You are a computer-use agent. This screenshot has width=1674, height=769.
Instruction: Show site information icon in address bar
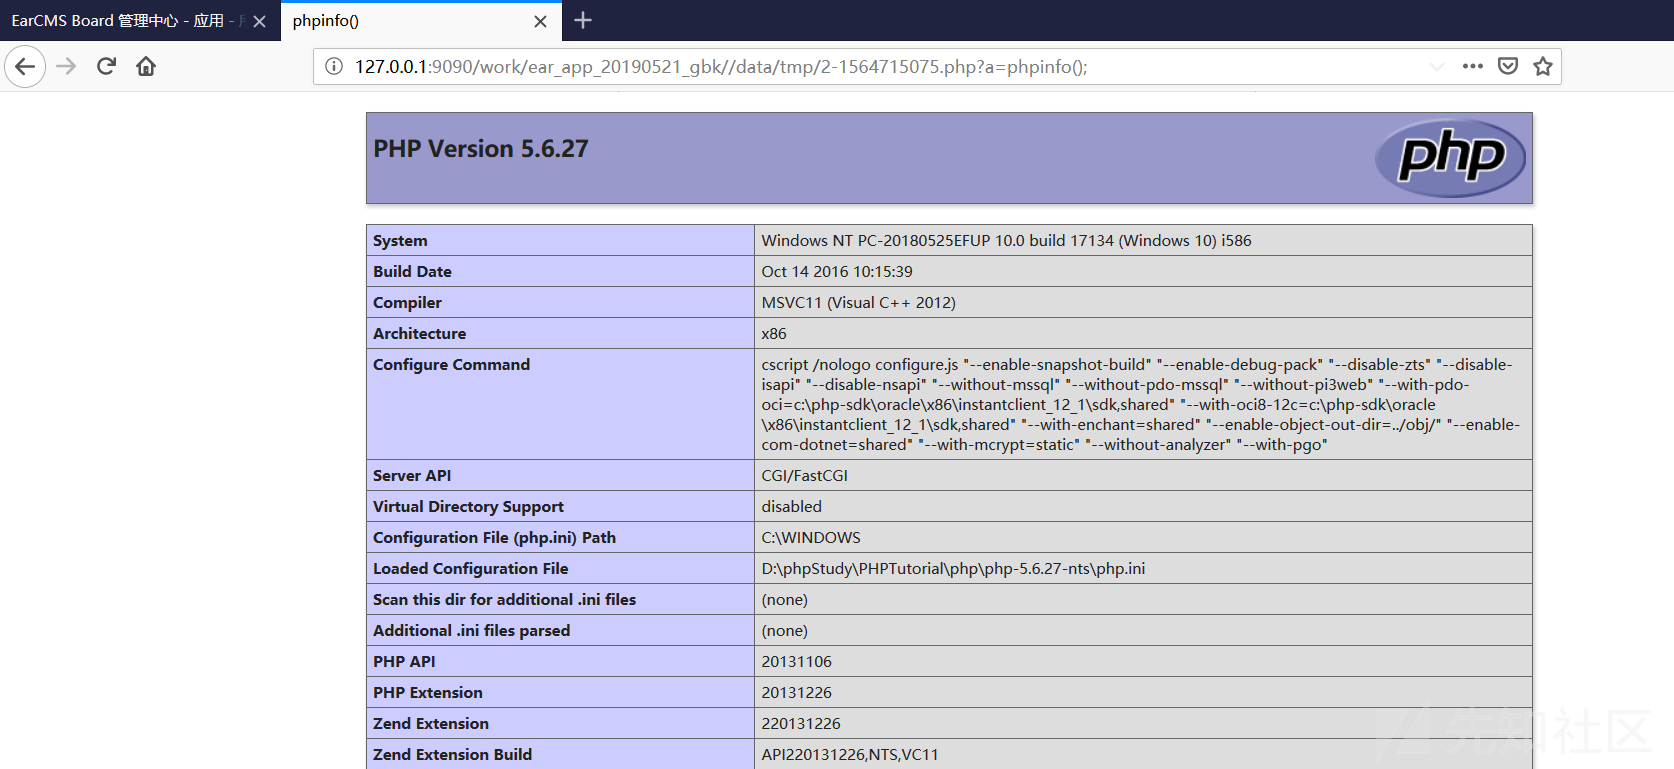(334, 67)
